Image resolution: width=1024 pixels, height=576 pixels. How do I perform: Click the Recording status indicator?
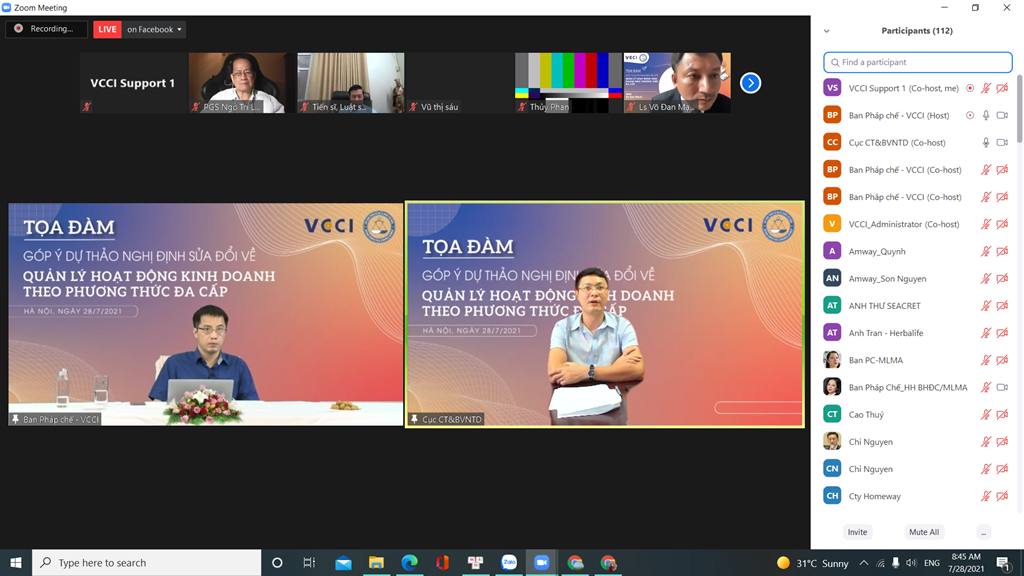pos(46,29)
